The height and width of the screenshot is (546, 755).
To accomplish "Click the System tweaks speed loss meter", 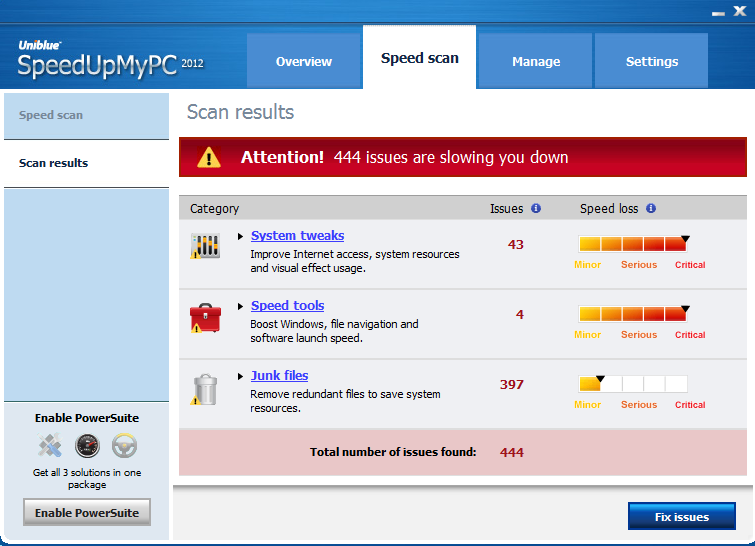I will point(633,244).
